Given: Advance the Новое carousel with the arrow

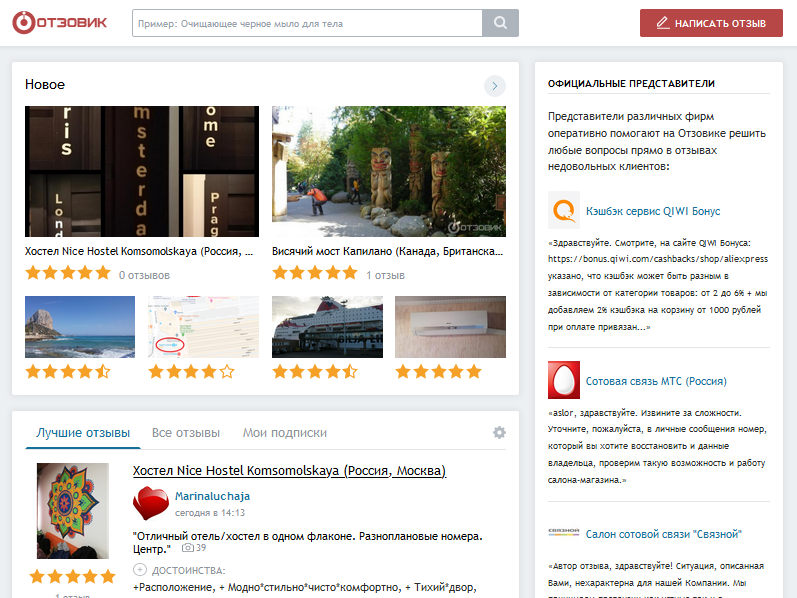Looking at the screenshot, I should click(x=495, y=86).
